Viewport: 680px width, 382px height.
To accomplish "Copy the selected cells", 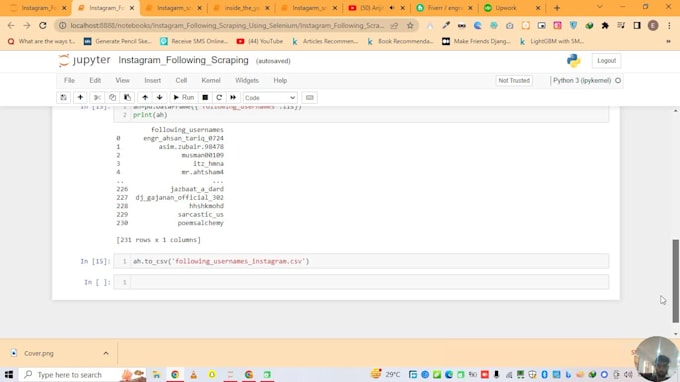I will pos(112,98).
